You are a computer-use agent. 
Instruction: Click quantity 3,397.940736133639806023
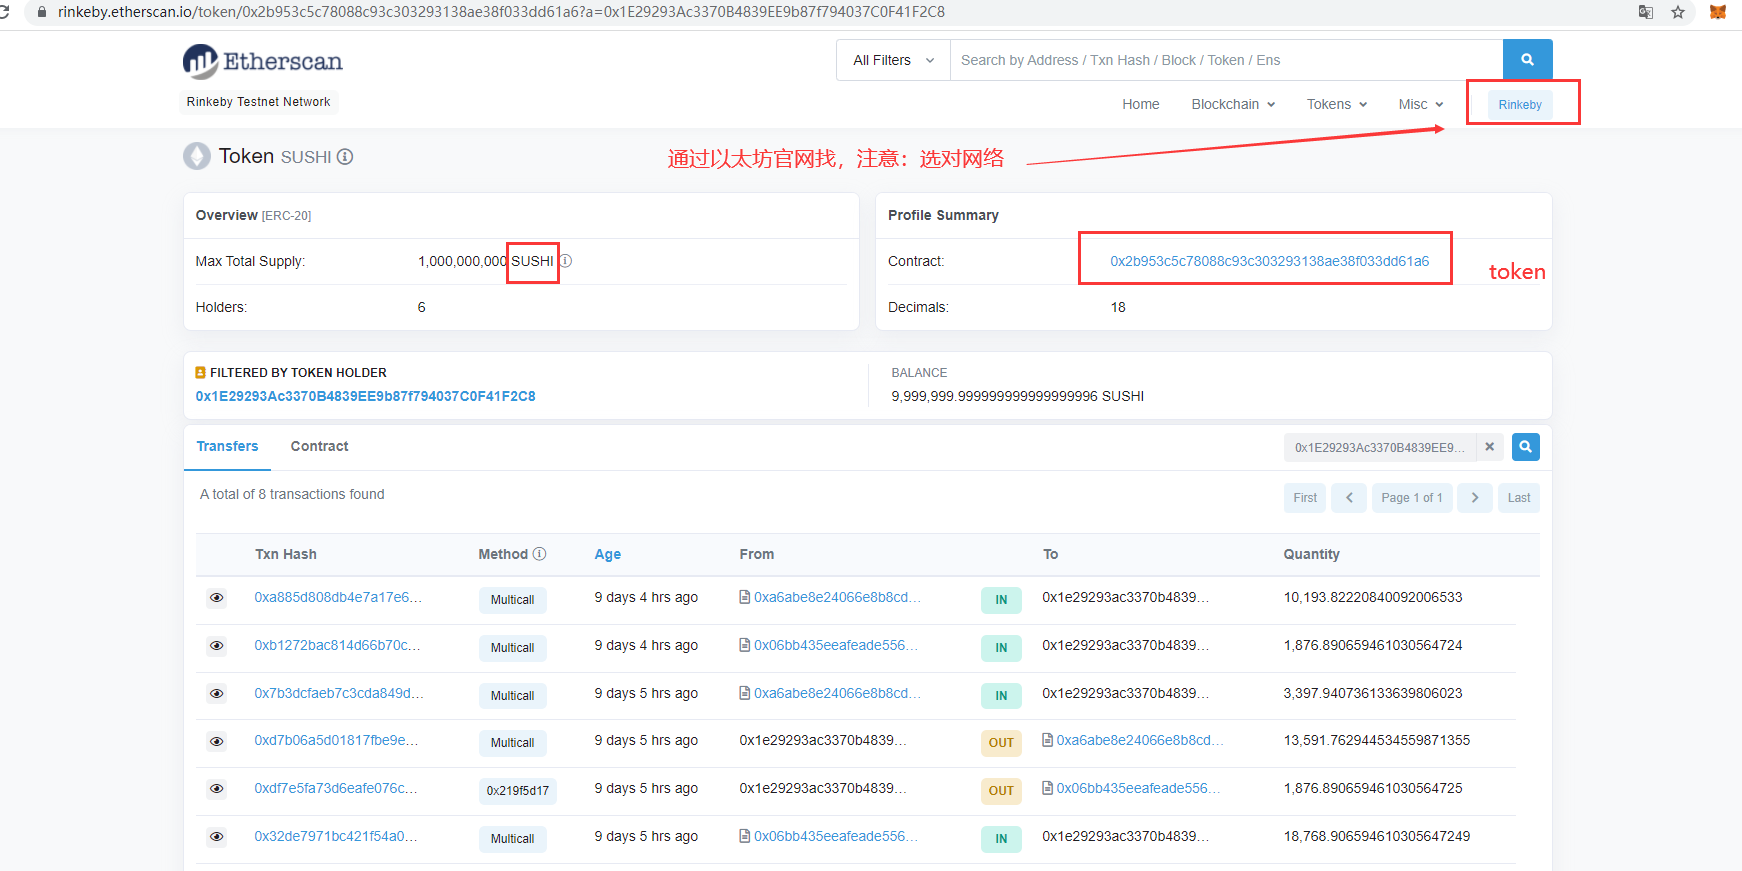pyautogui.click(x=1373, y=693)
